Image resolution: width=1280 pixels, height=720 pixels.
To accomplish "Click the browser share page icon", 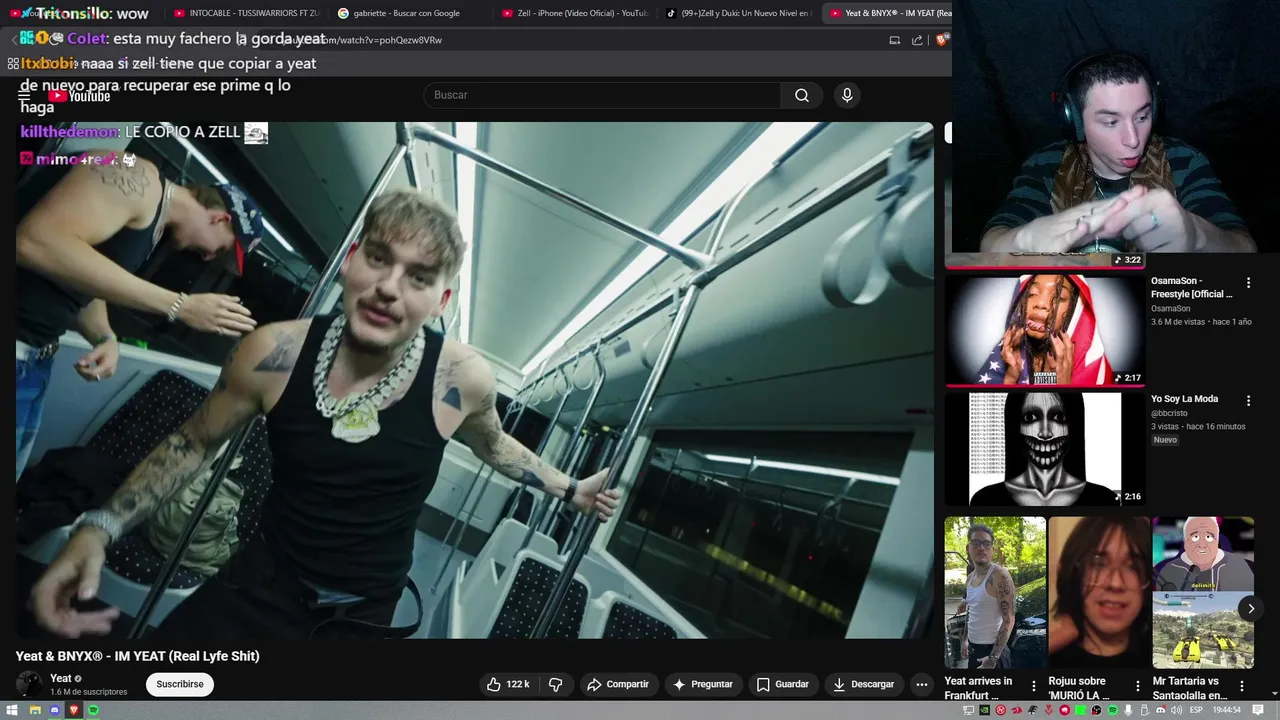I will click(x=917, y=40).
